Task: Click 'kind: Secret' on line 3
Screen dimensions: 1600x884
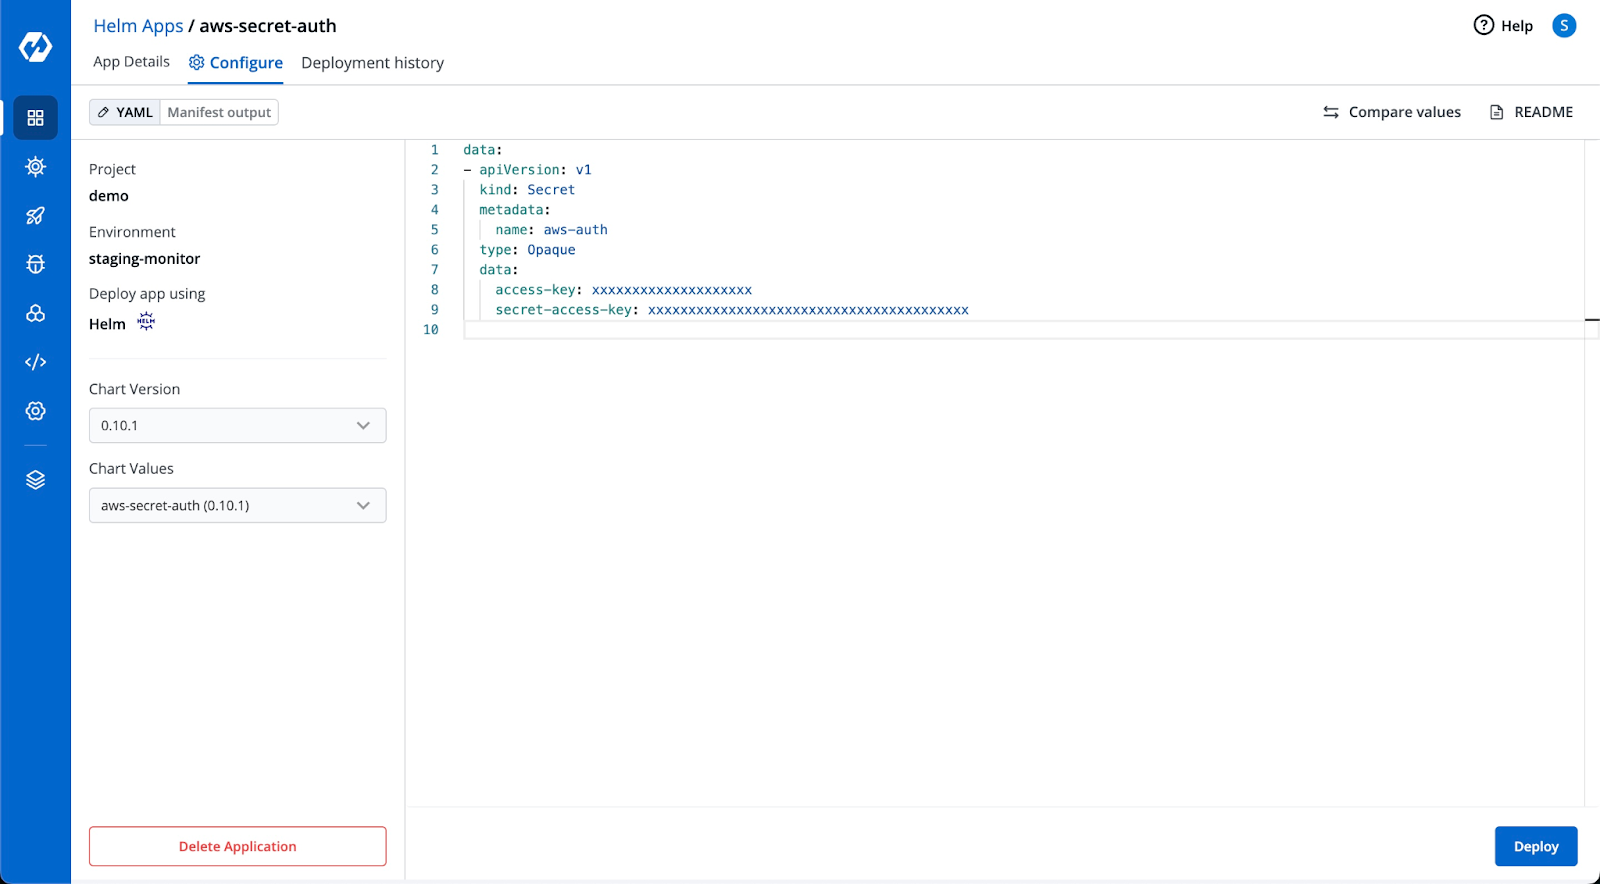Action: click(527, 190)
